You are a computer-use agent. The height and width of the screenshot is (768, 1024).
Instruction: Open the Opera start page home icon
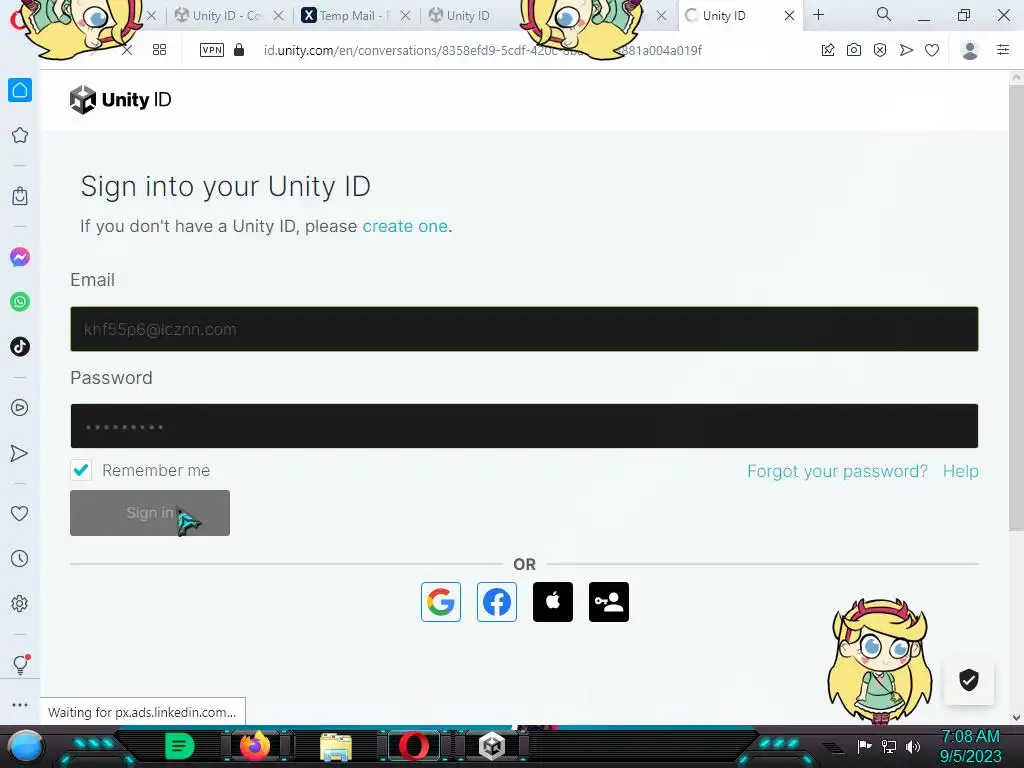20,90
